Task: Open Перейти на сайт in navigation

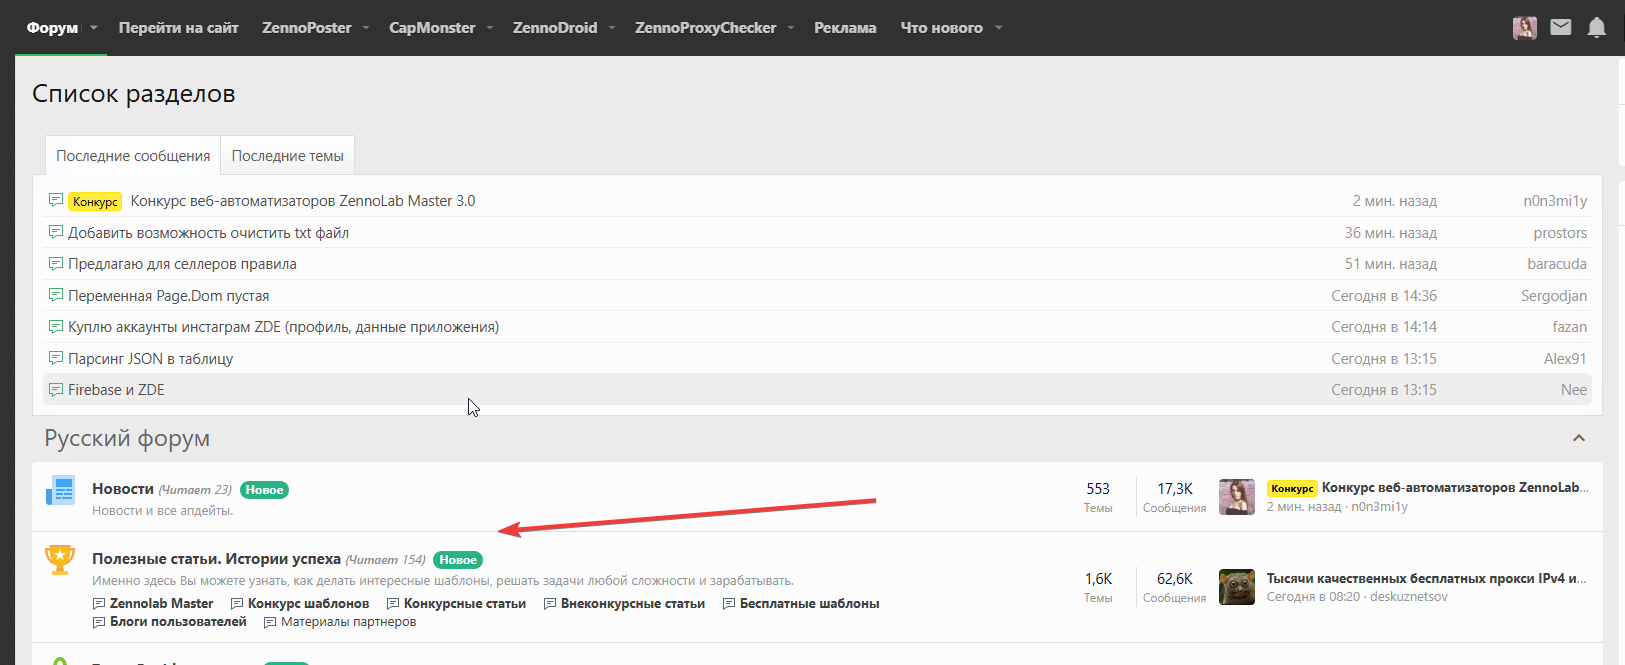Action: click(x=179, y=28)
